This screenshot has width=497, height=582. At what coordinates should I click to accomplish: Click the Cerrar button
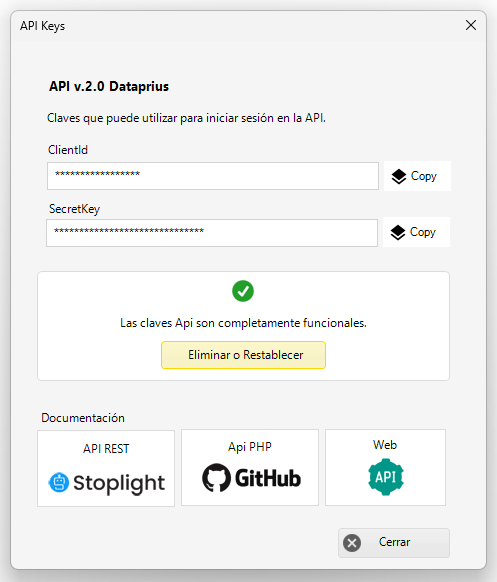point(394,543)
